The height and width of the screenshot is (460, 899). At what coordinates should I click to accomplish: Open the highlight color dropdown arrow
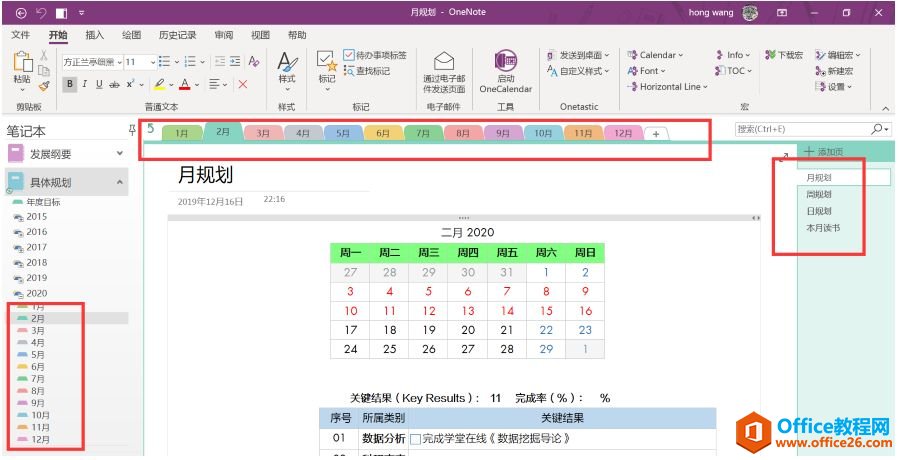pos(171,85)
